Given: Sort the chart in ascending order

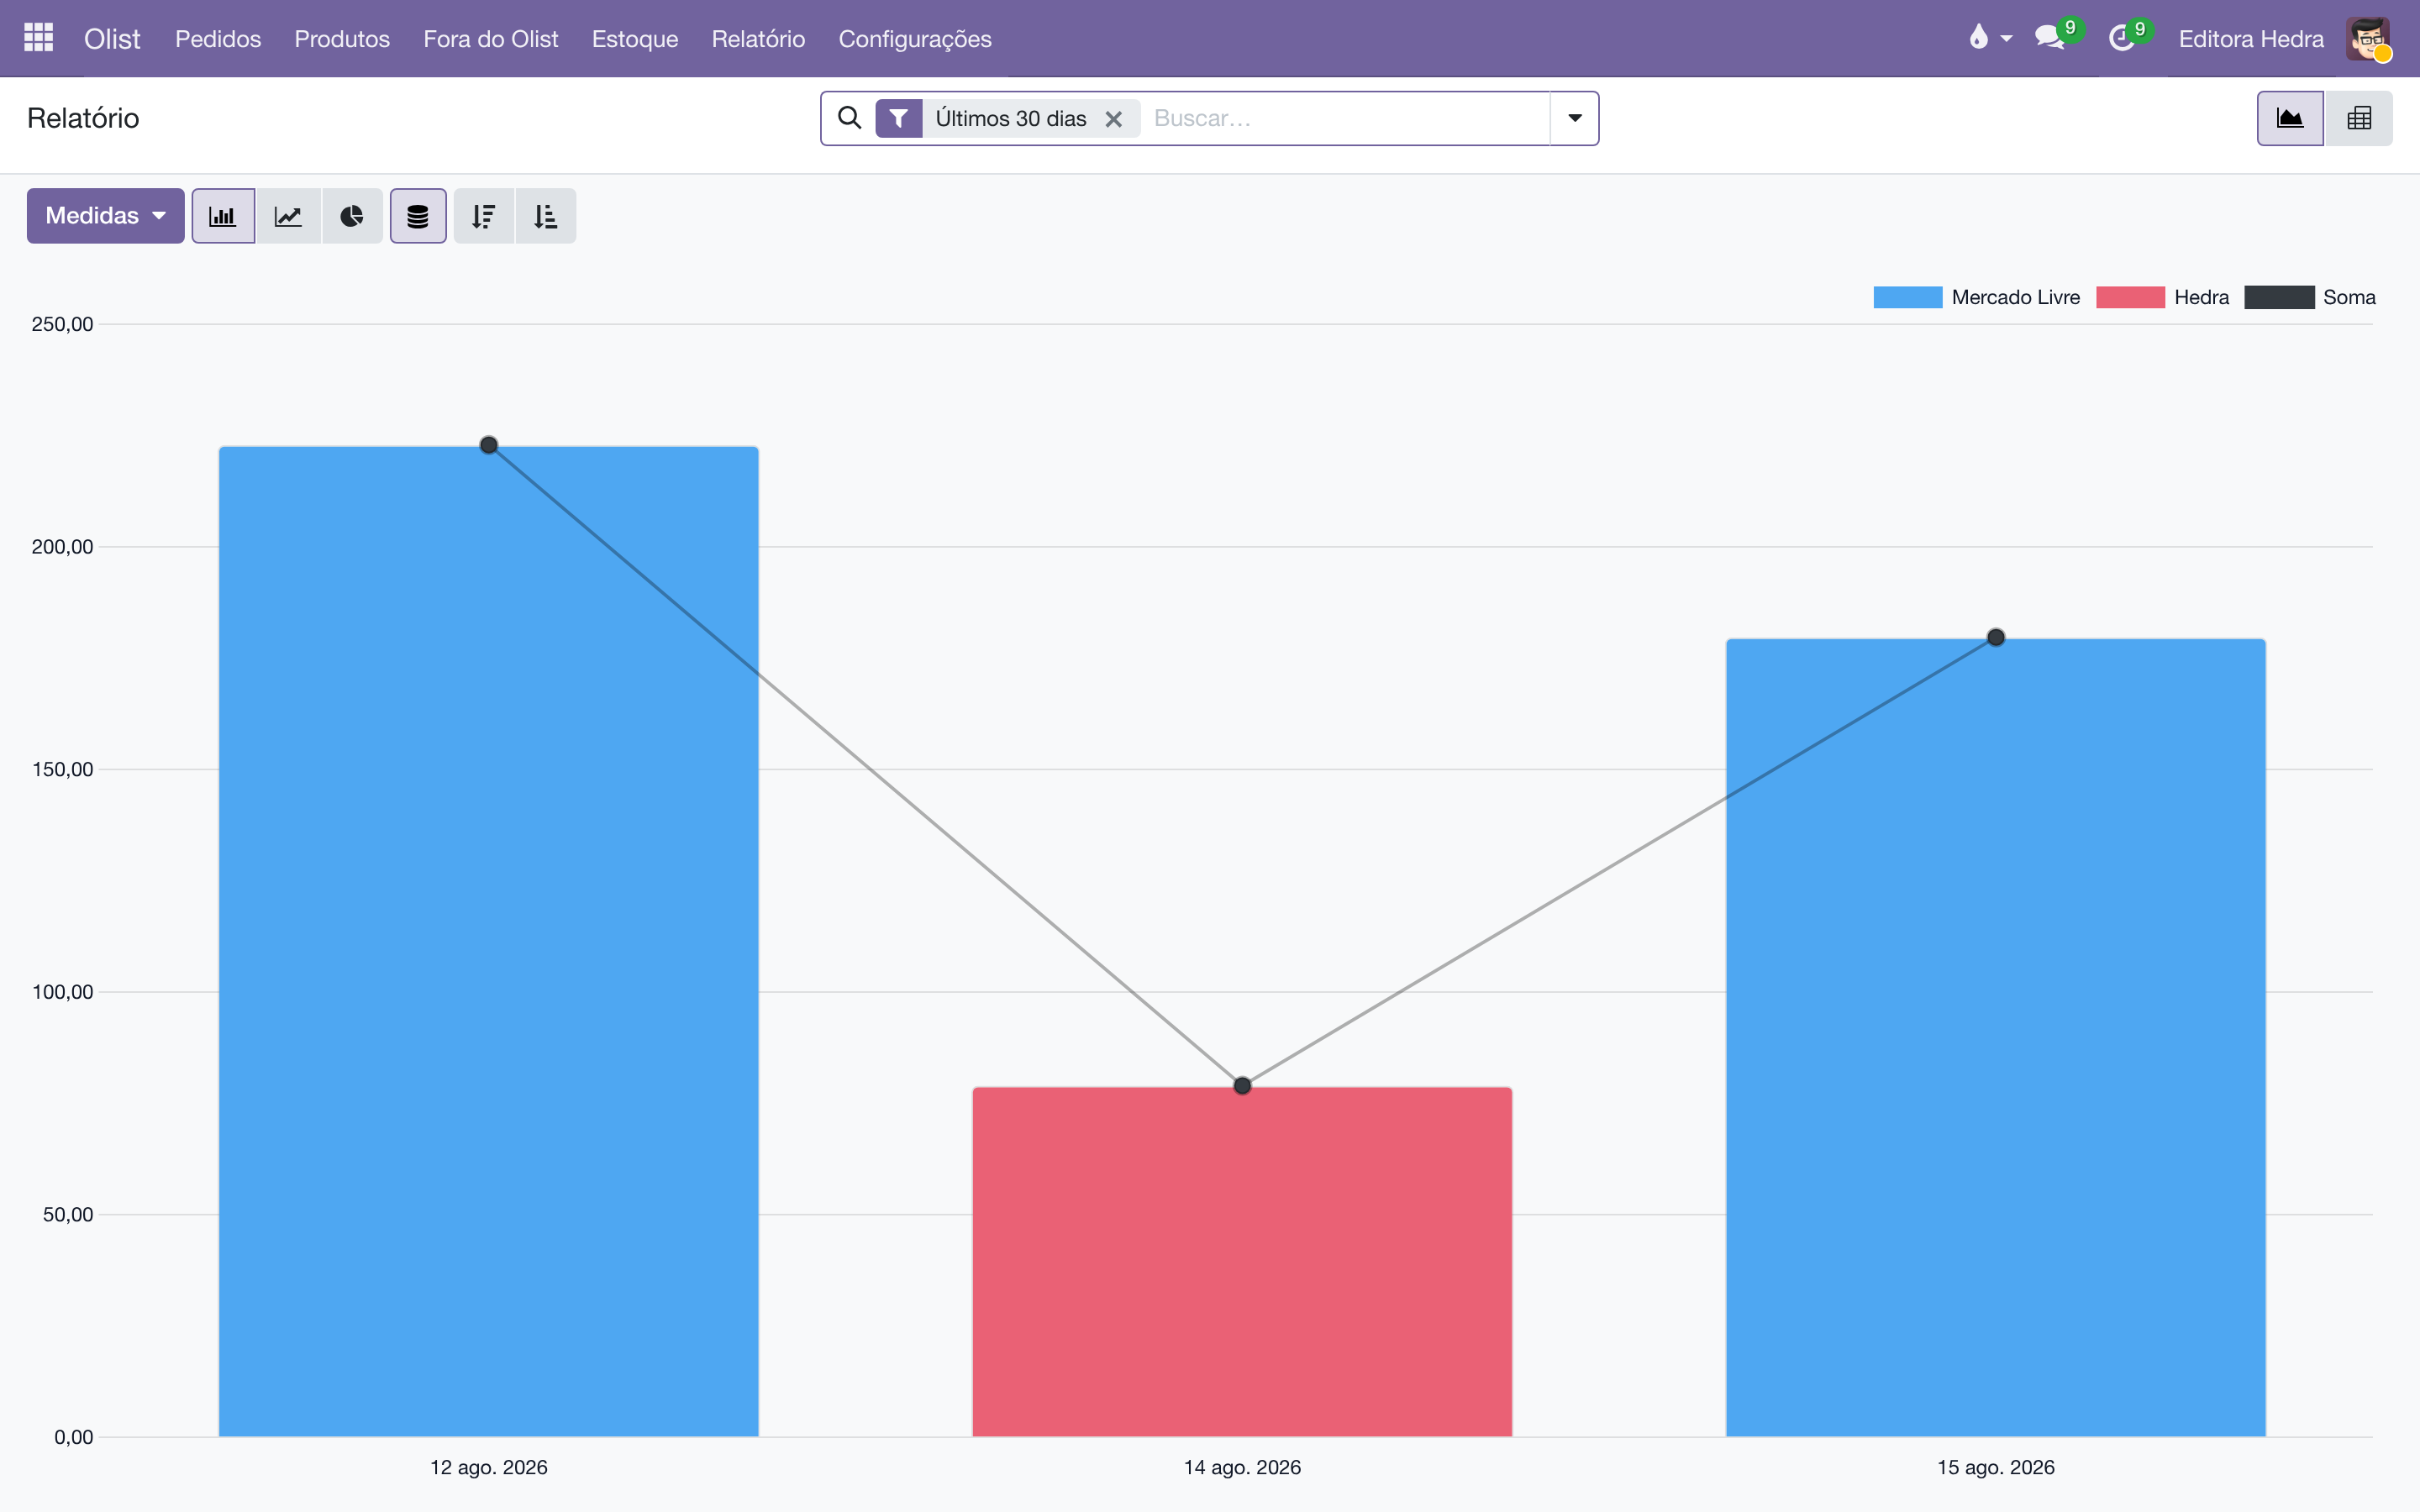Looking at the screenshot, I should [546, 216].
